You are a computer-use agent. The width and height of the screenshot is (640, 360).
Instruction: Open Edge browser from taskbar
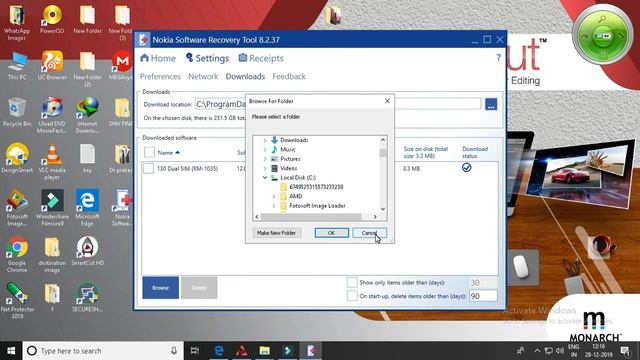219,351
